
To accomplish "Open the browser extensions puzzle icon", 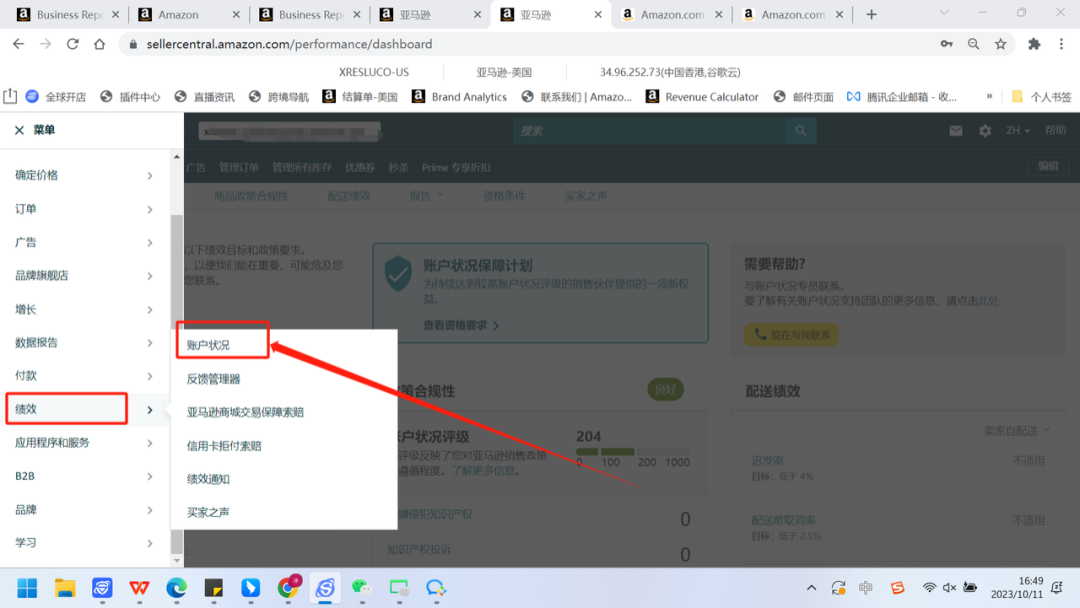I will [1034, 44].
